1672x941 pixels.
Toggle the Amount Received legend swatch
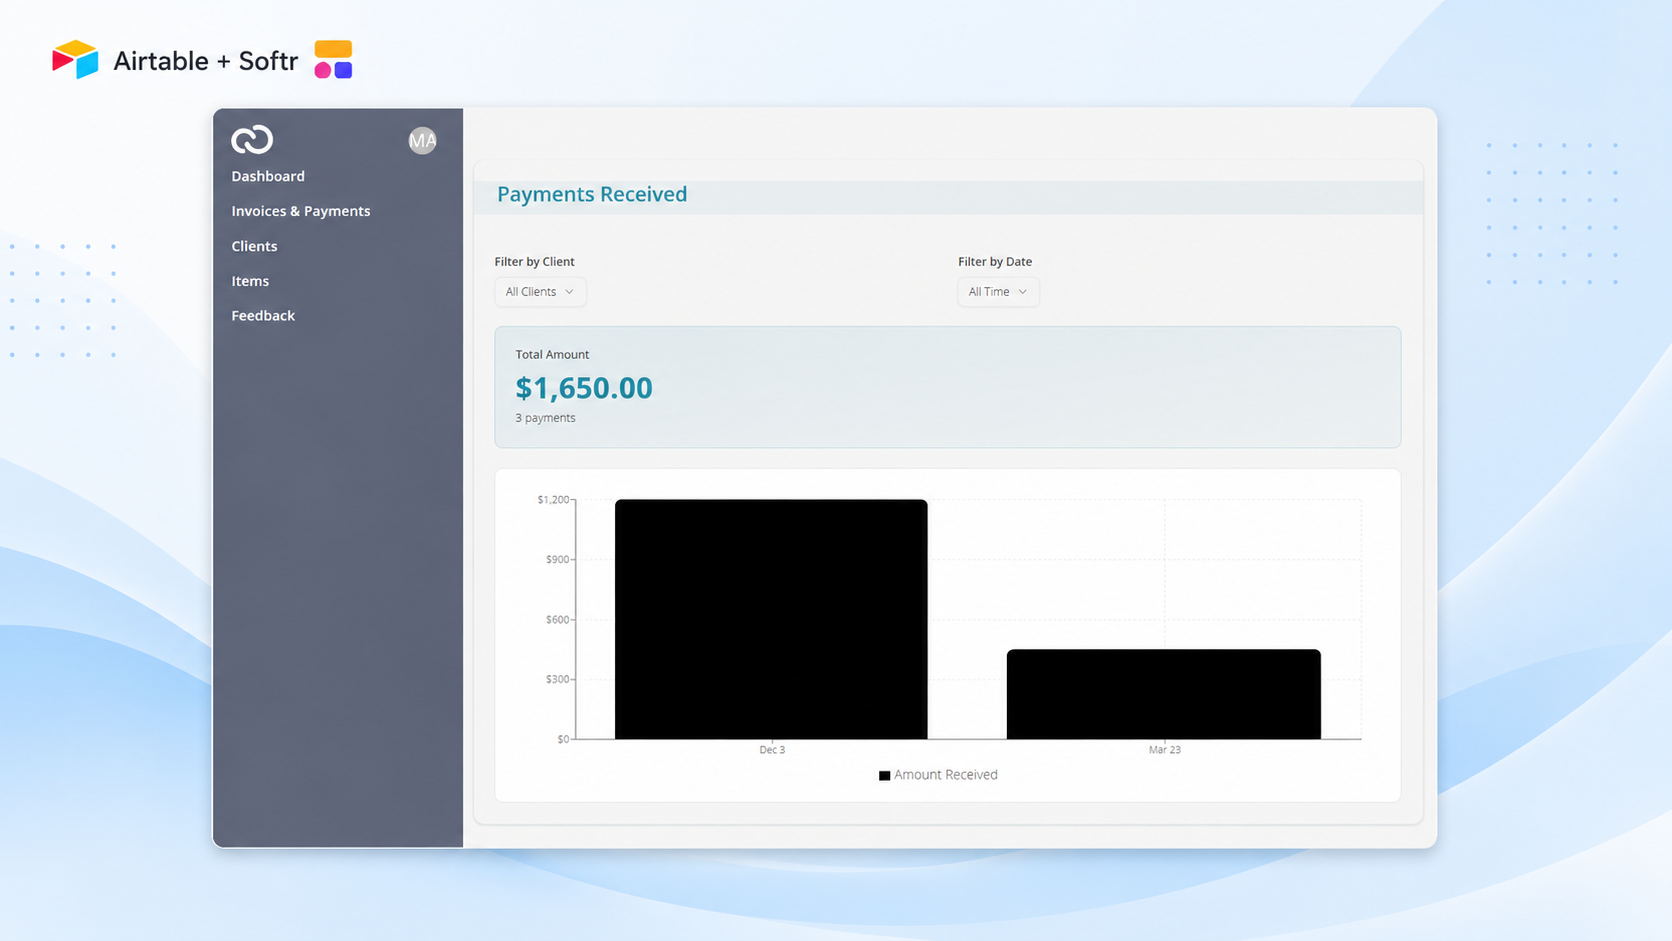click(884, 775)
